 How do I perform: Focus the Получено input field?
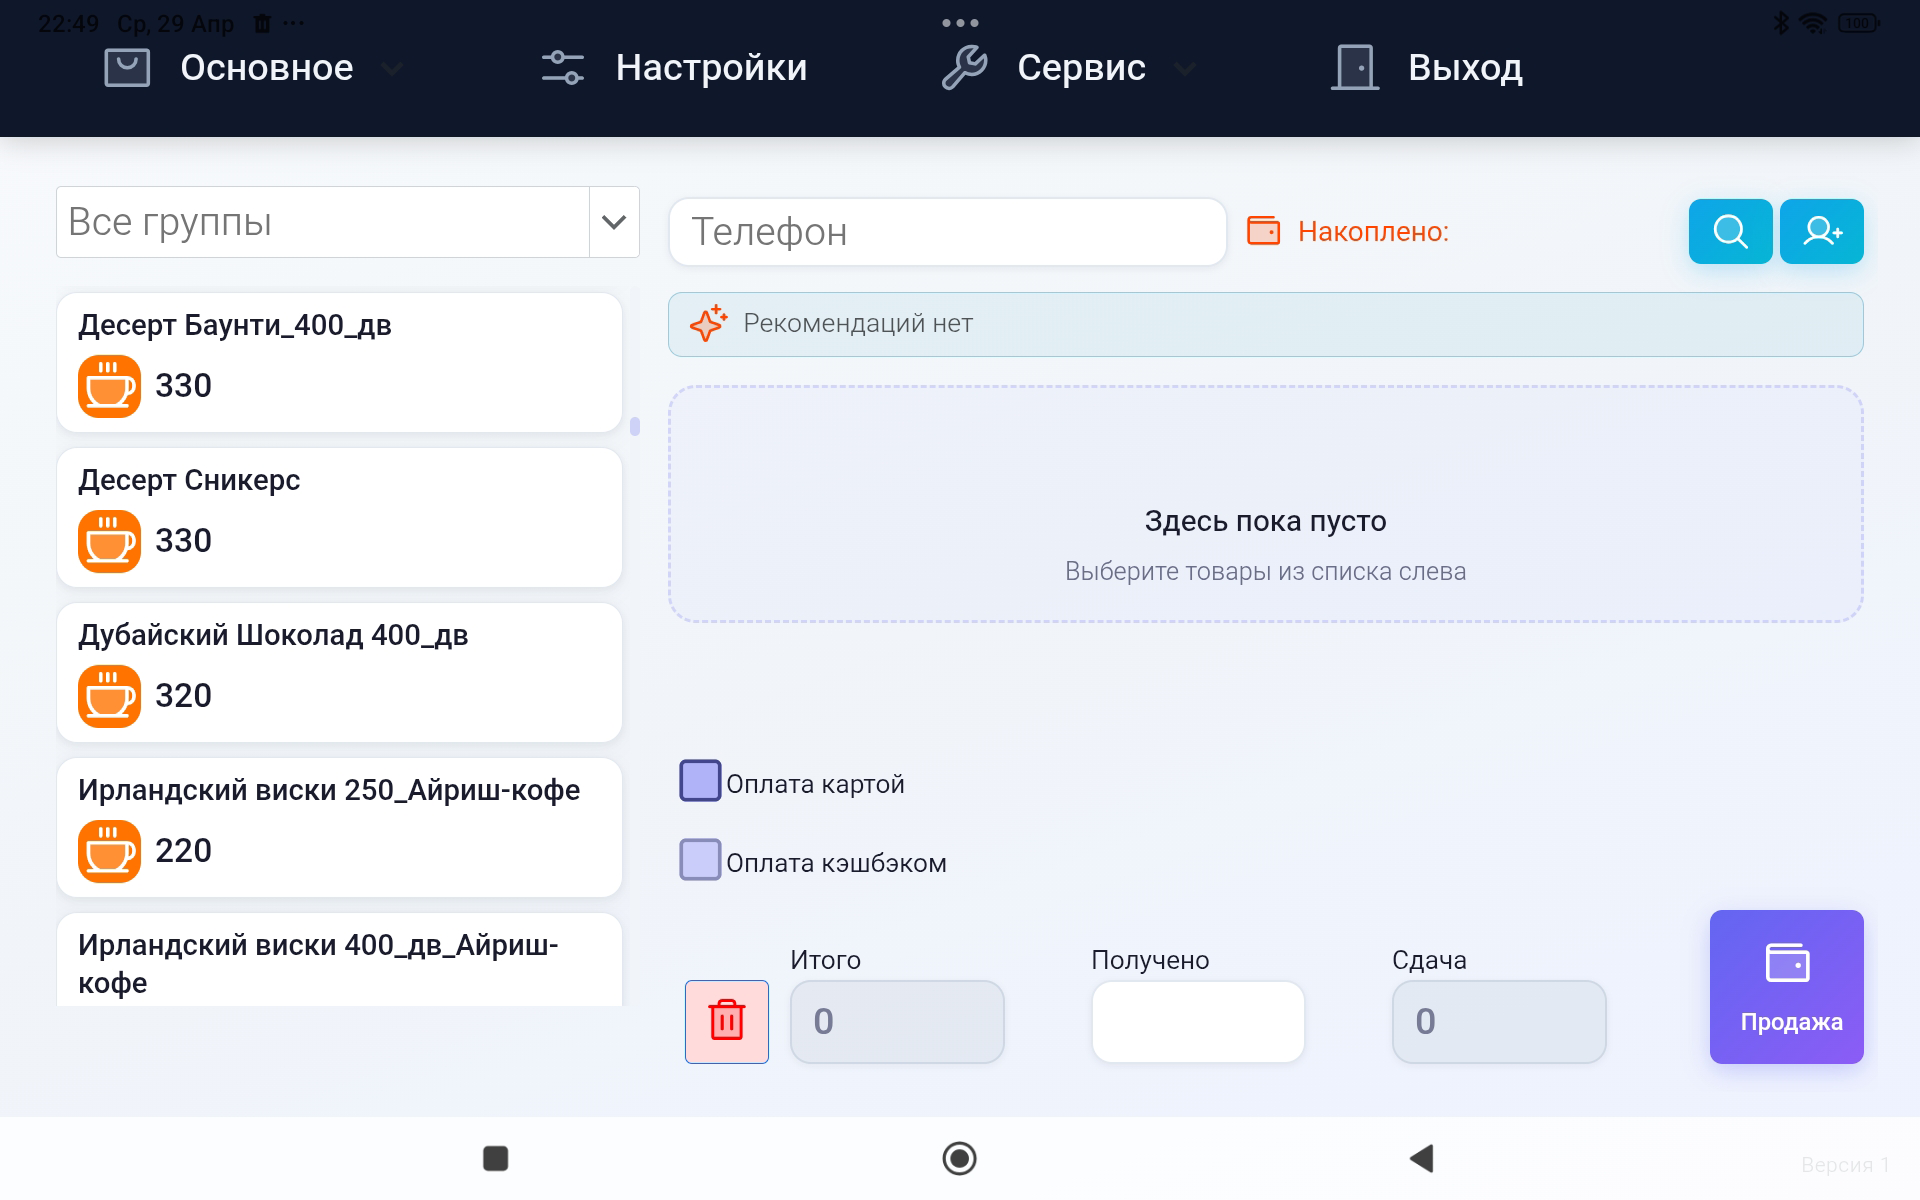1198,1021
